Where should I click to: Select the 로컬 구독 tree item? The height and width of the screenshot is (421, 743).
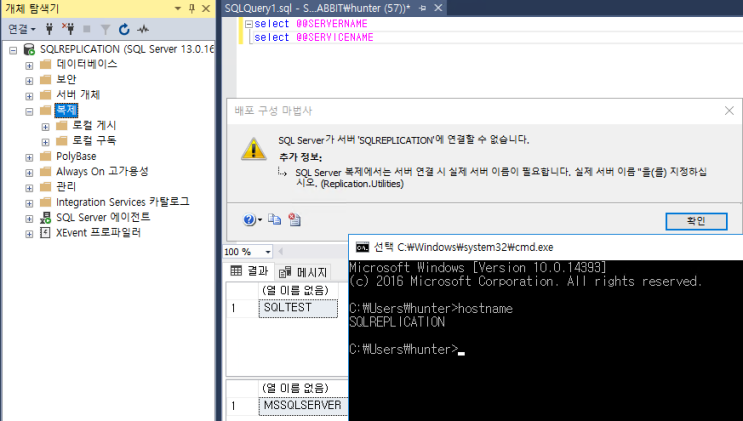pyautogui.click(x=94, y=140)
